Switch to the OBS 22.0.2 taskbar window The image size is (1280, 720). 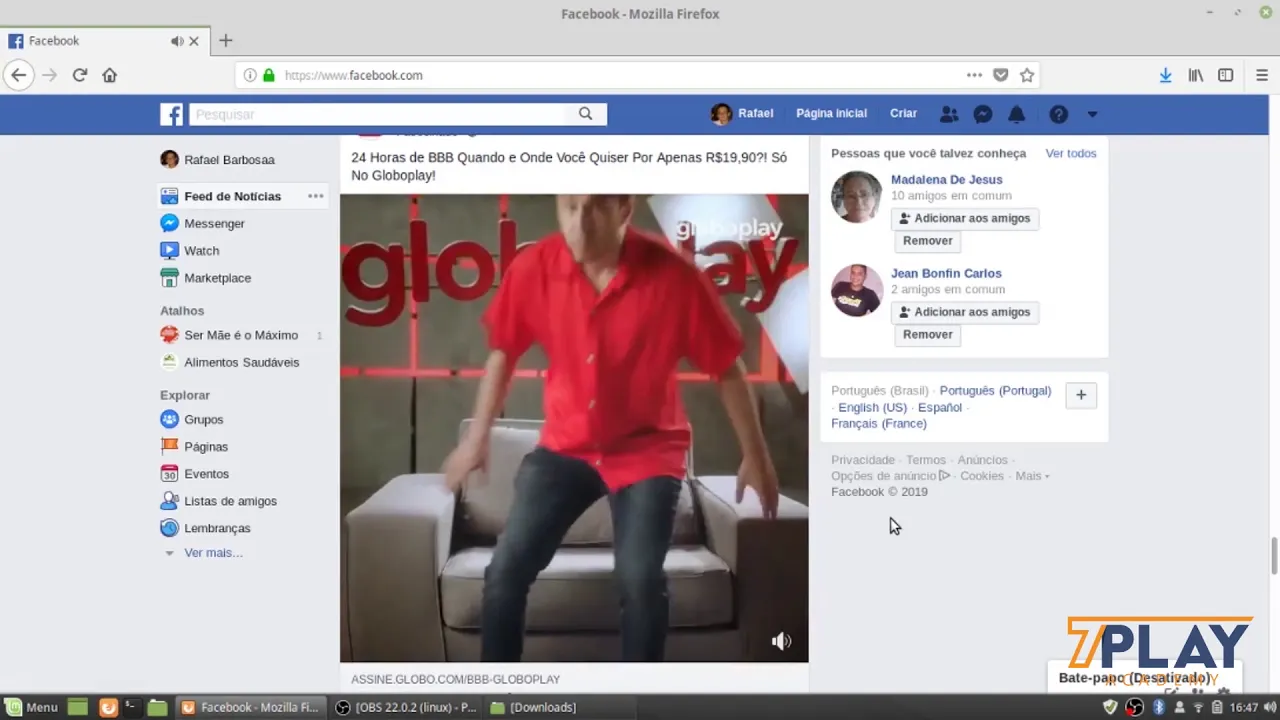coord(406,707)
